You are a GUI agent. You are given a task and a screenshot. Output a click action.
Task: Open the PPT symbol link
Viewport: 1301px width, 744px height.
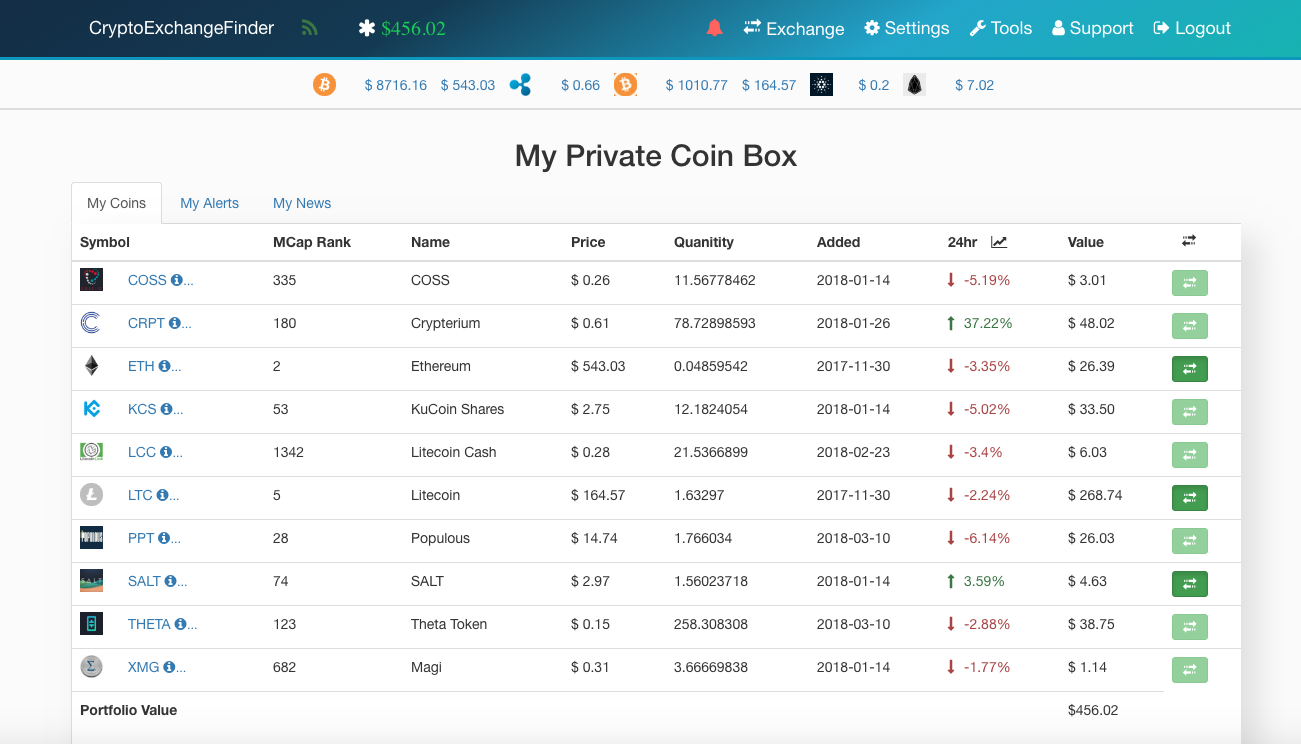[x=141, y=538]
